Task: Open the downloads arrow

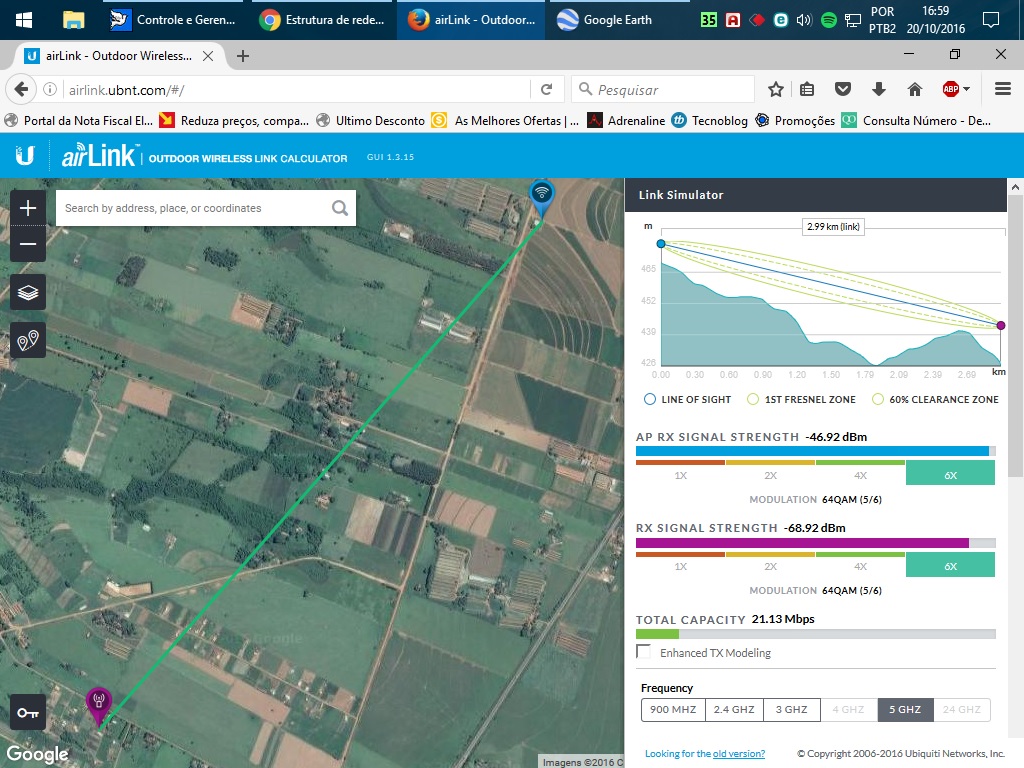Action: [x=879, y=89]
